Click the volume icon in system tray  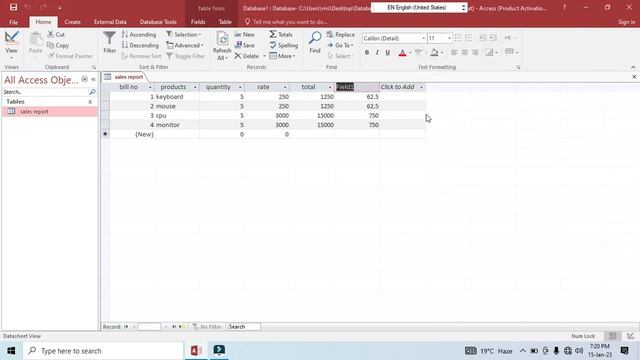click(579, 351)
